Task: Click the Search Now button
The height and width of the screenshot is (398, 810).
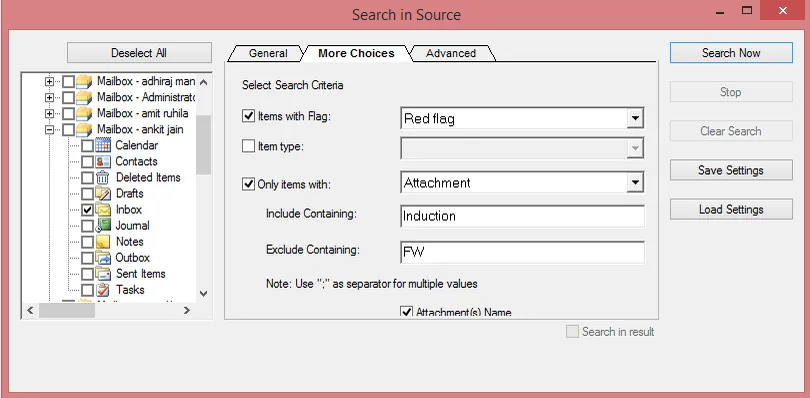Action: tap(731, 53)
